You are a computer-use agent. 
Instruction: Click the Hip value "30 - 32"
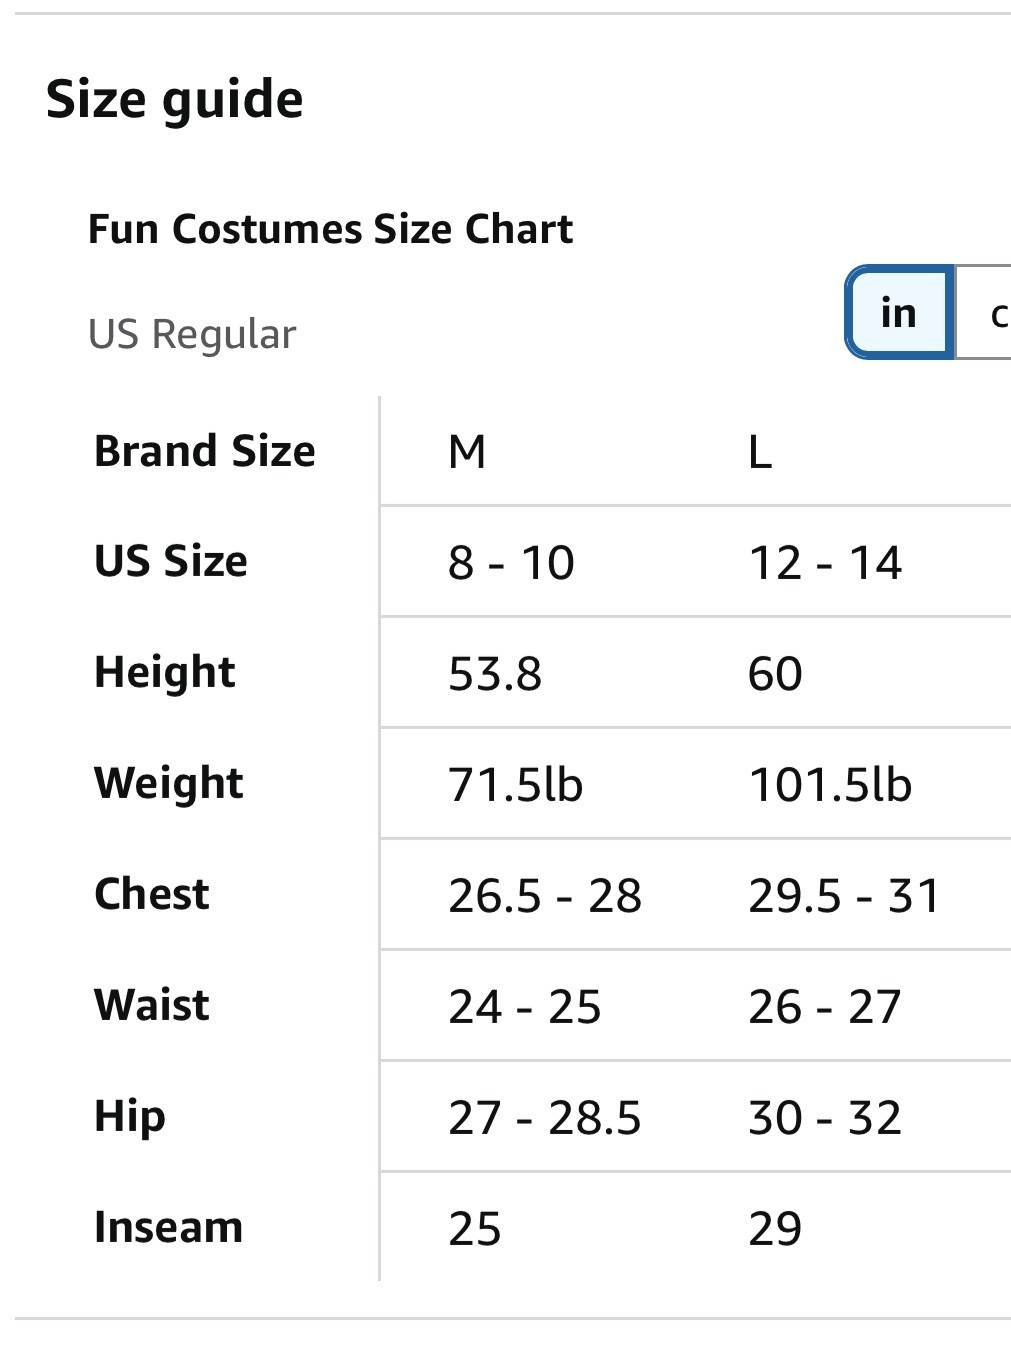825,1118
